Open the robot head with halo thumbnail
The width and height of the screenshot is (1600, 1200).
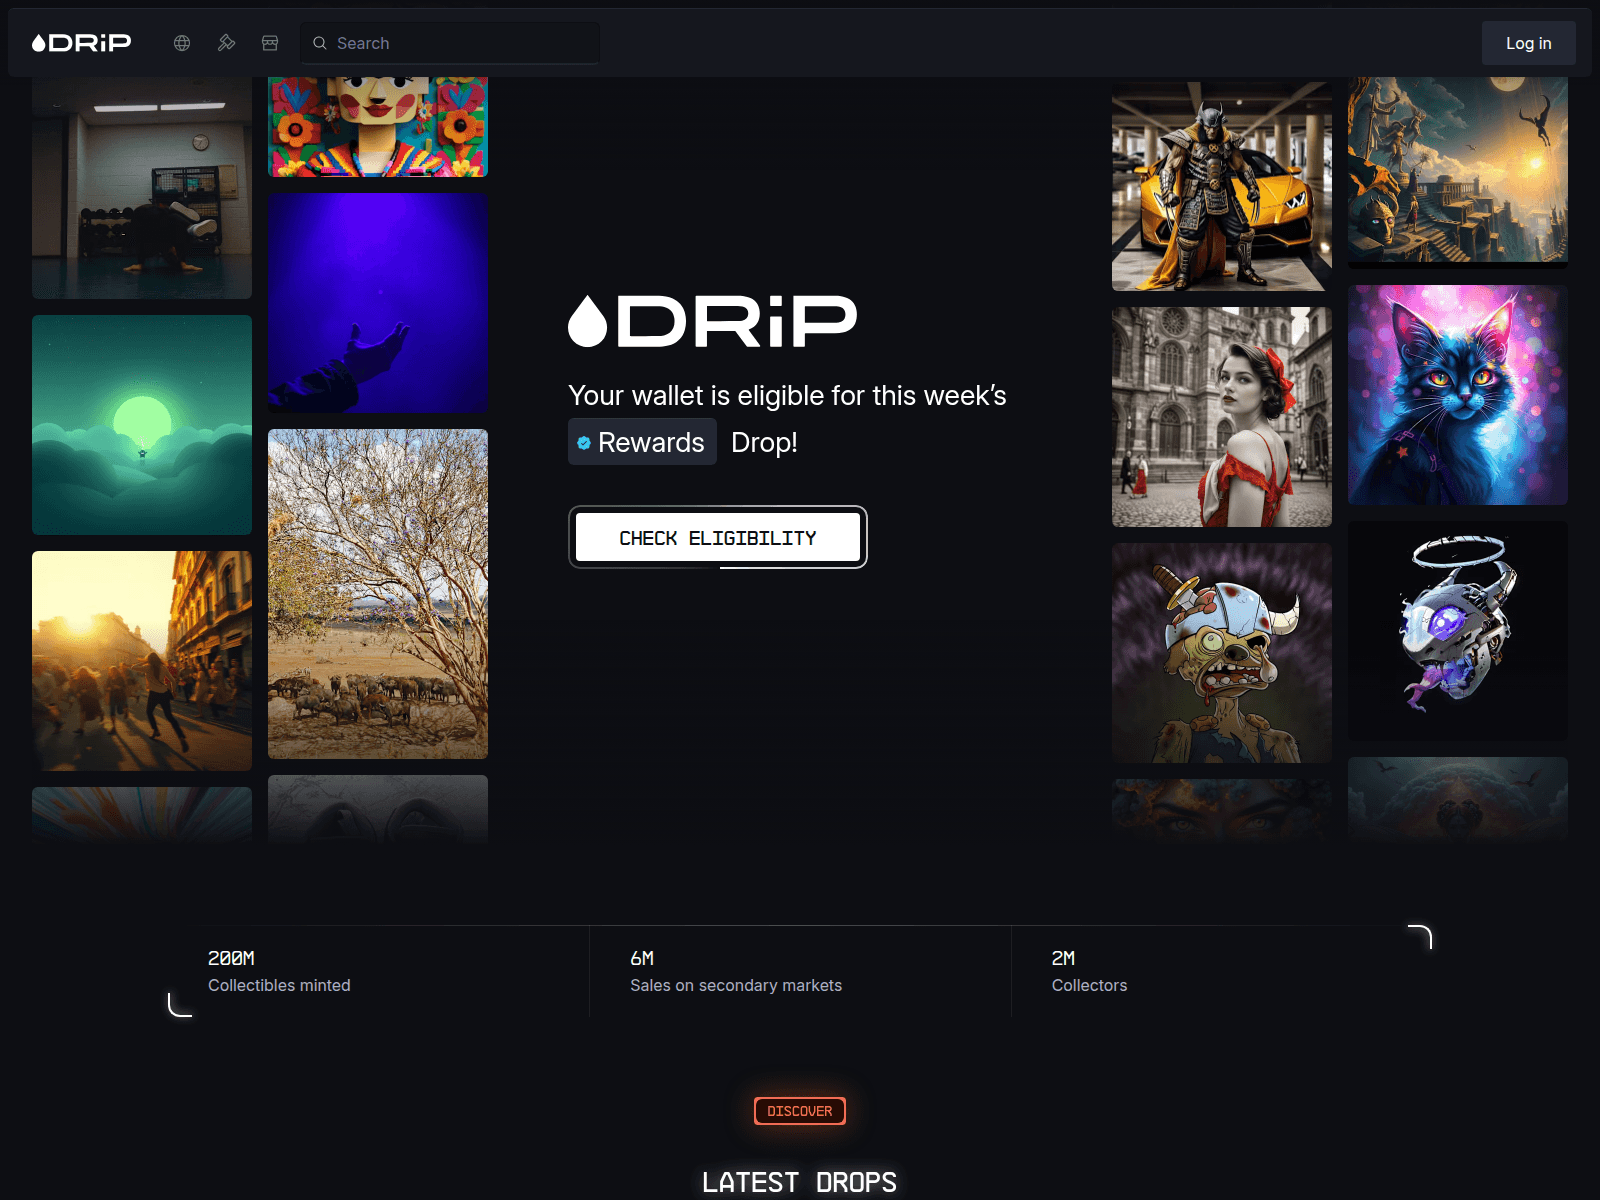click(1458, 631)
